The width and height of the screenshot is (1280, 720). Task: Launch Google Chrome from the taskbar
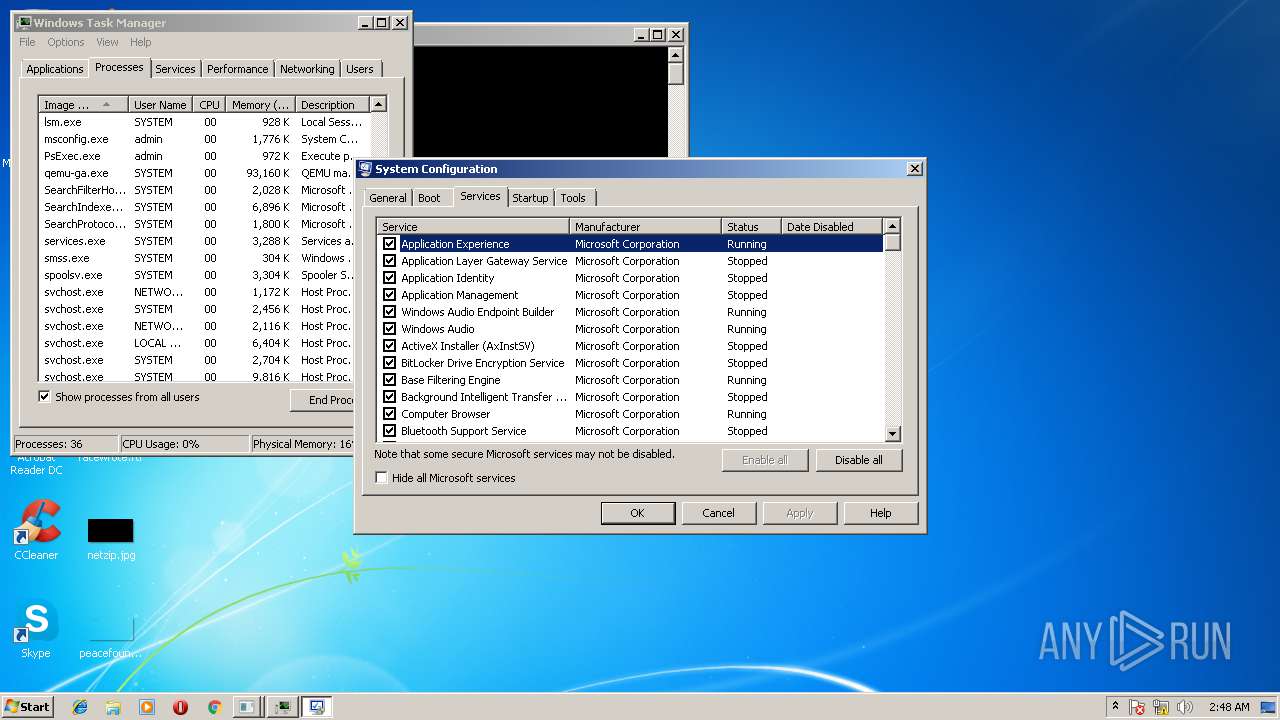(214, 707)
